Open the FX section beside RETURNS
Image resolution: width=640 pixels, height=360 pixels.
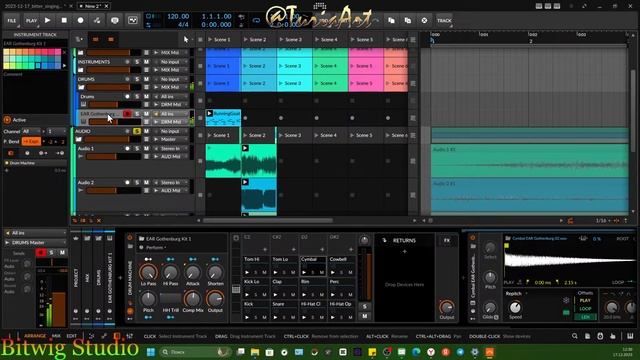(447, 240)
